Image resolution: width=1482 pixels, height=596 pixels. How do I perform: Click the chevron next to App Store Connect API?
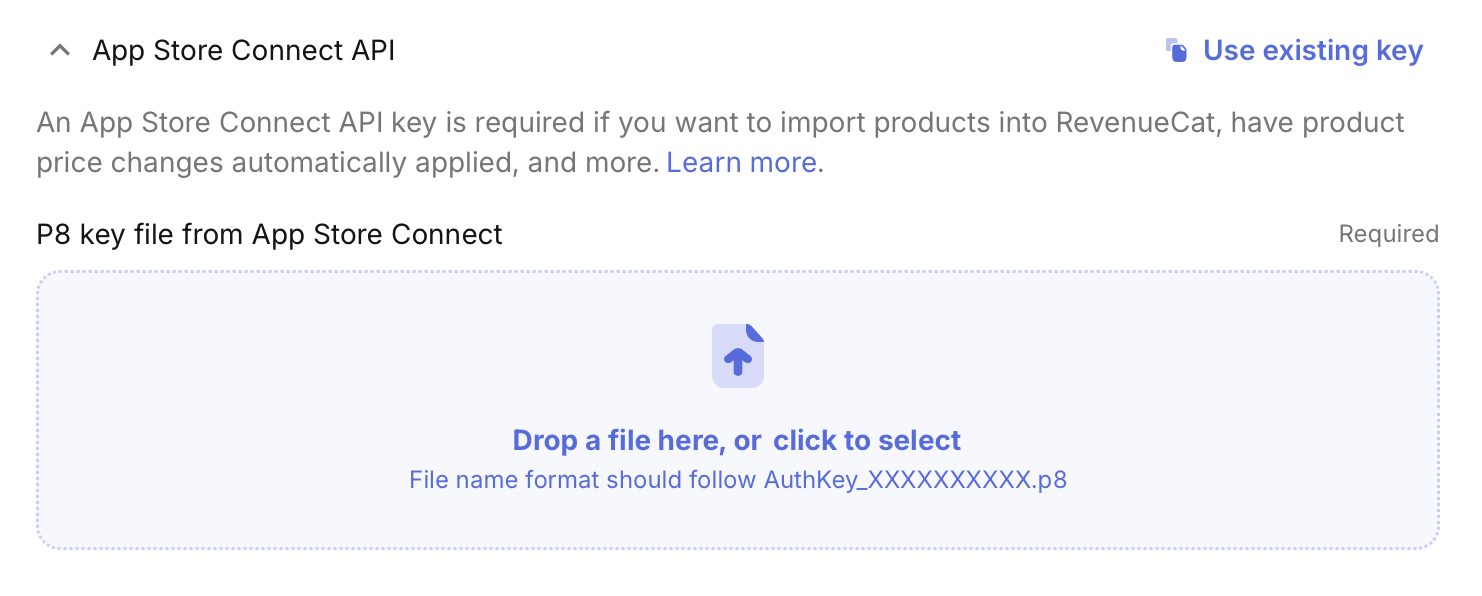(x=60, y=49)
